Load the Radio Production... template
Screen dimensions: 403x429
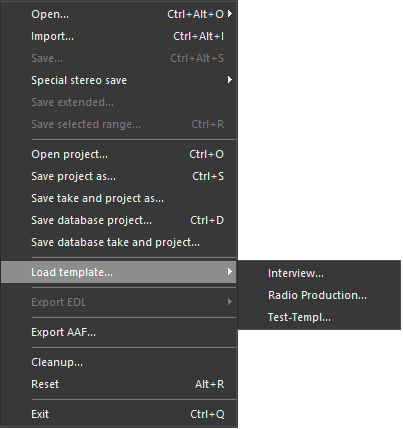(319, 295)
